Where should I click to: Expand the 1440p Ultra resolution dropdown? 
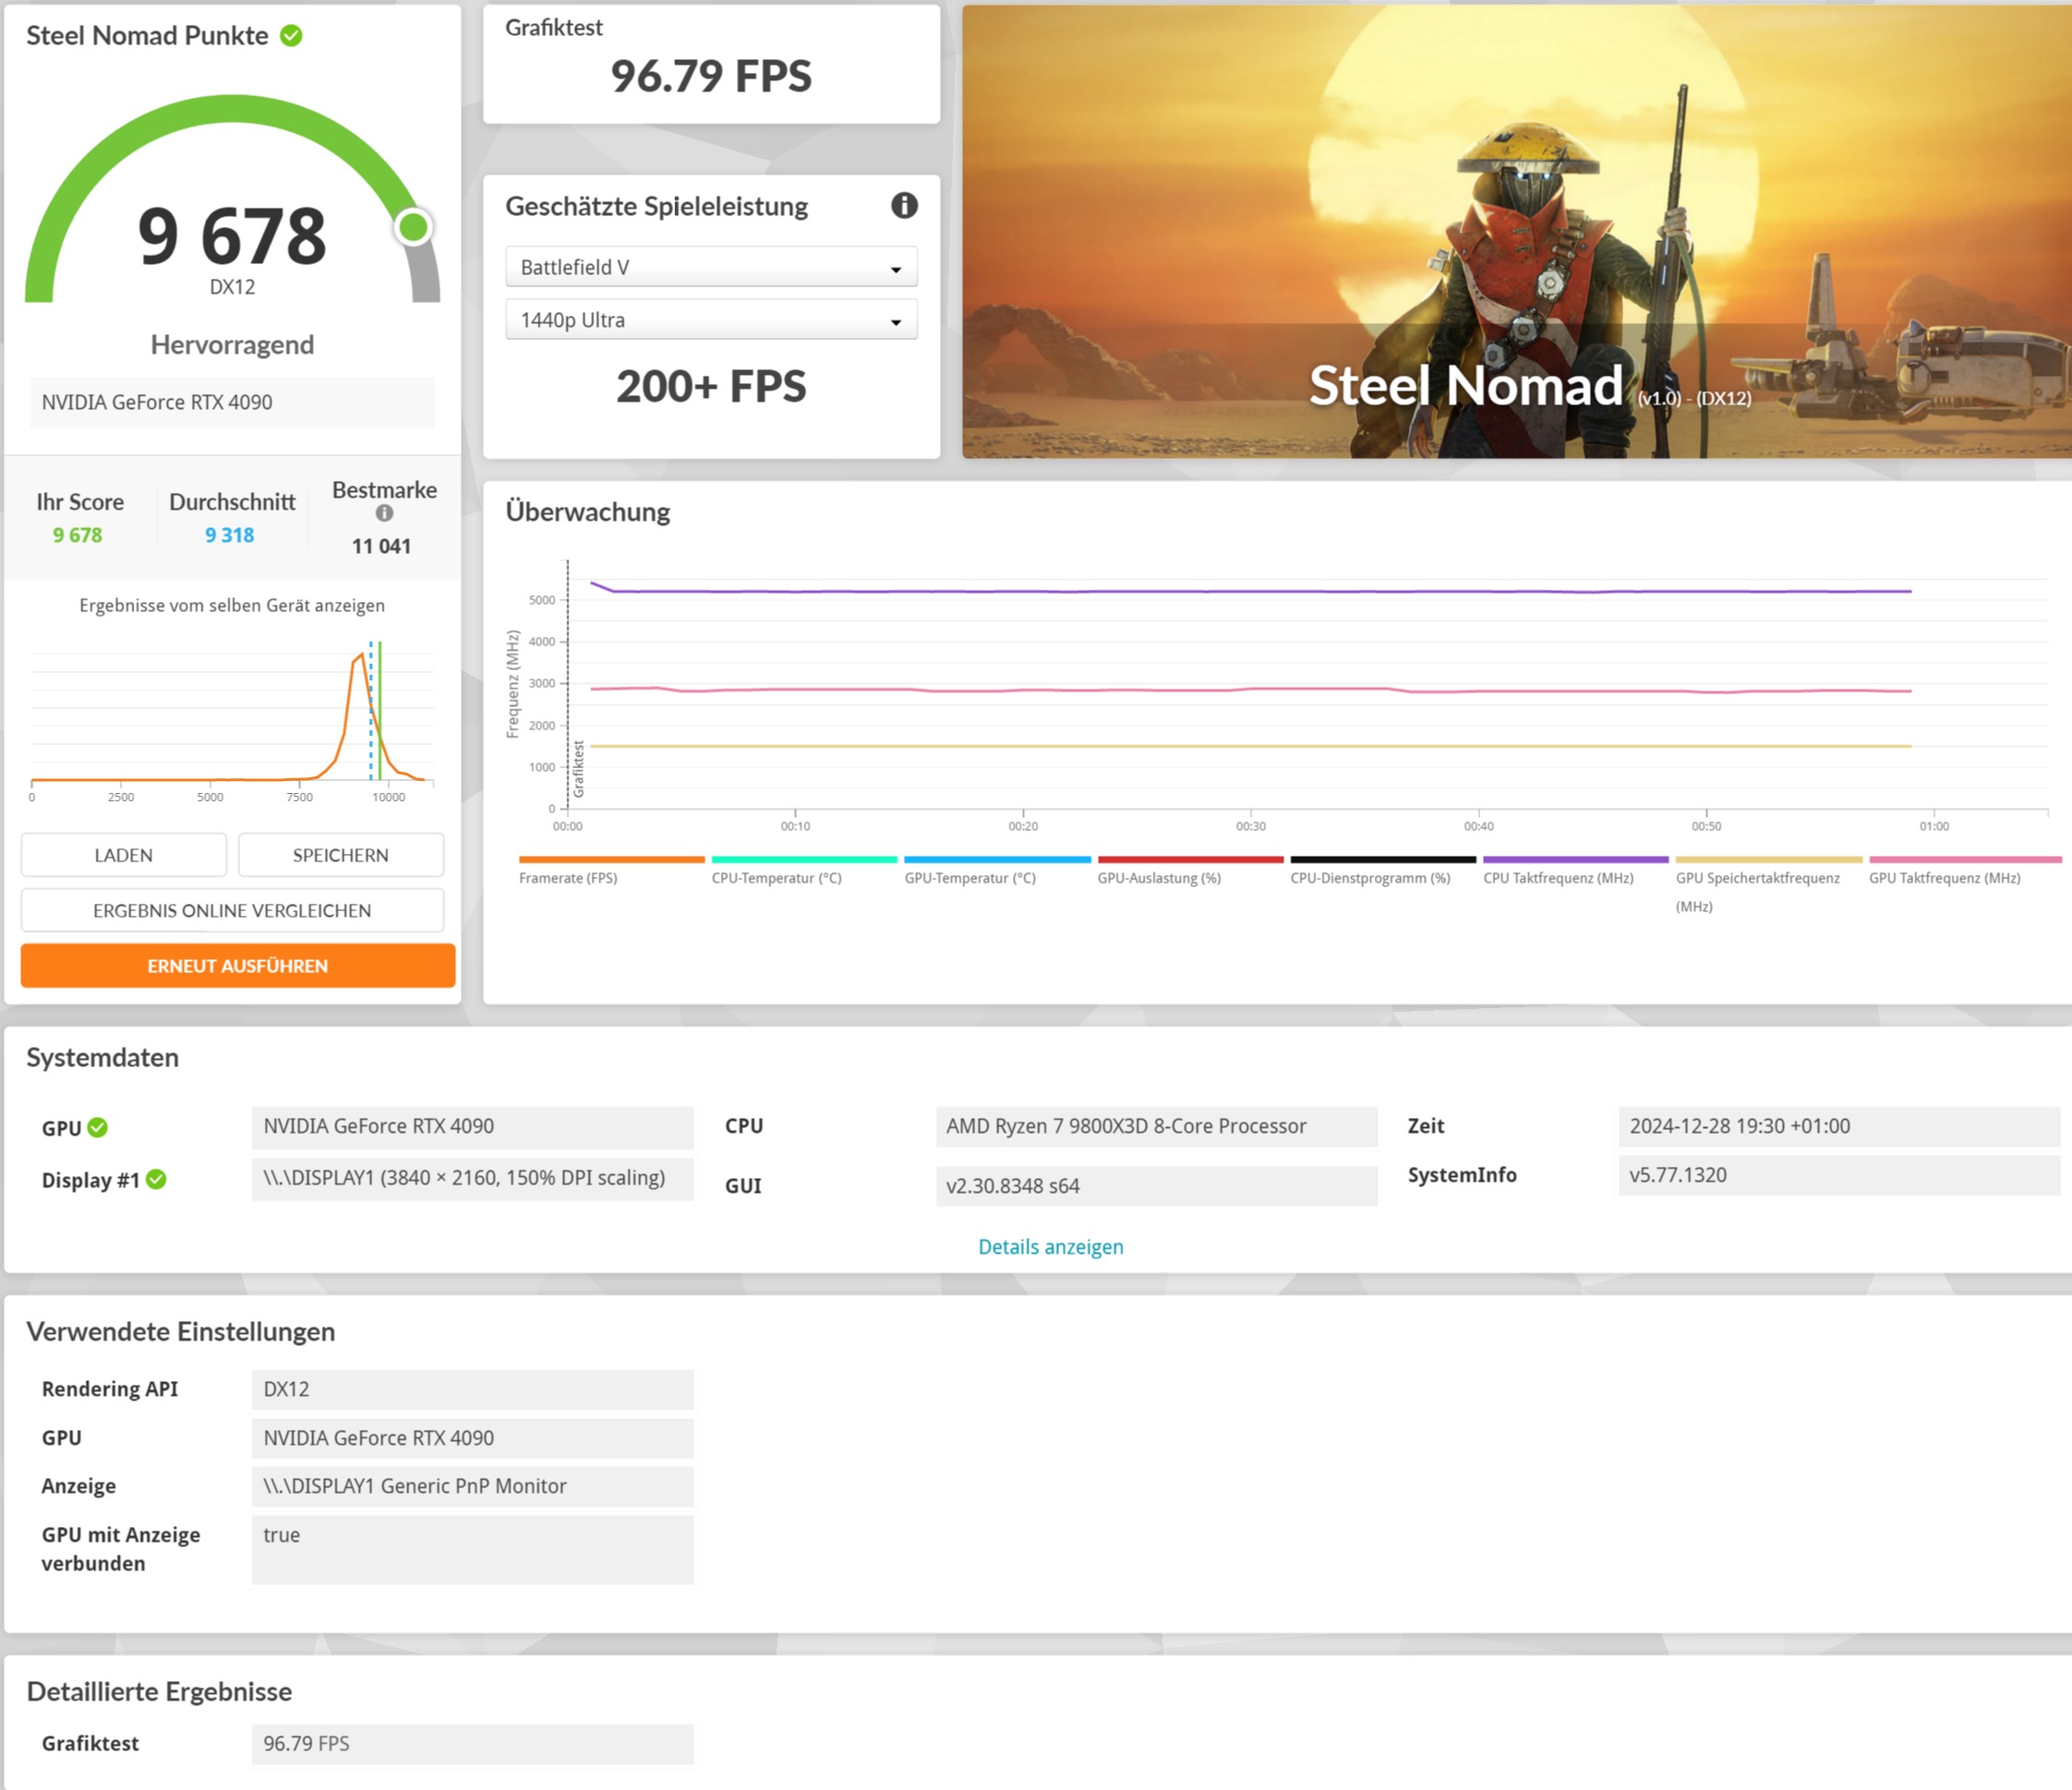pos(711,320)
